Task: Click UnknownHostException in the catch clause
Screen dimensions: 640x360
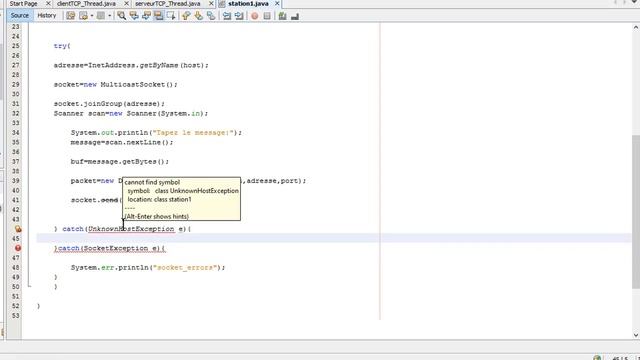Action: pyautogui.click(x=131, y=229)
